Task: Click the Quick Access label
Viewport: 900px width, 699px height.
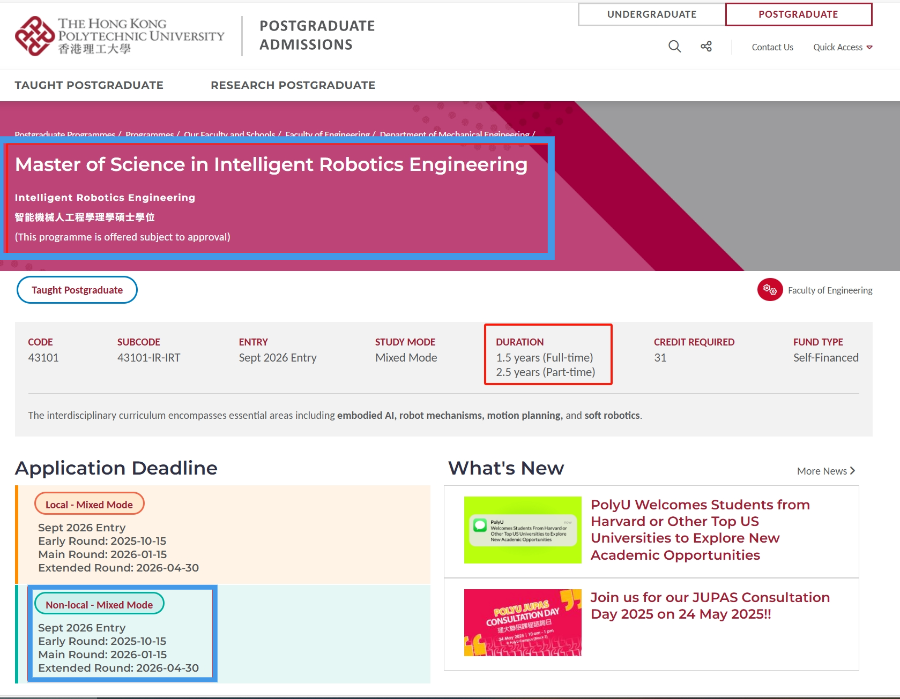Action: tap(837, 47)
